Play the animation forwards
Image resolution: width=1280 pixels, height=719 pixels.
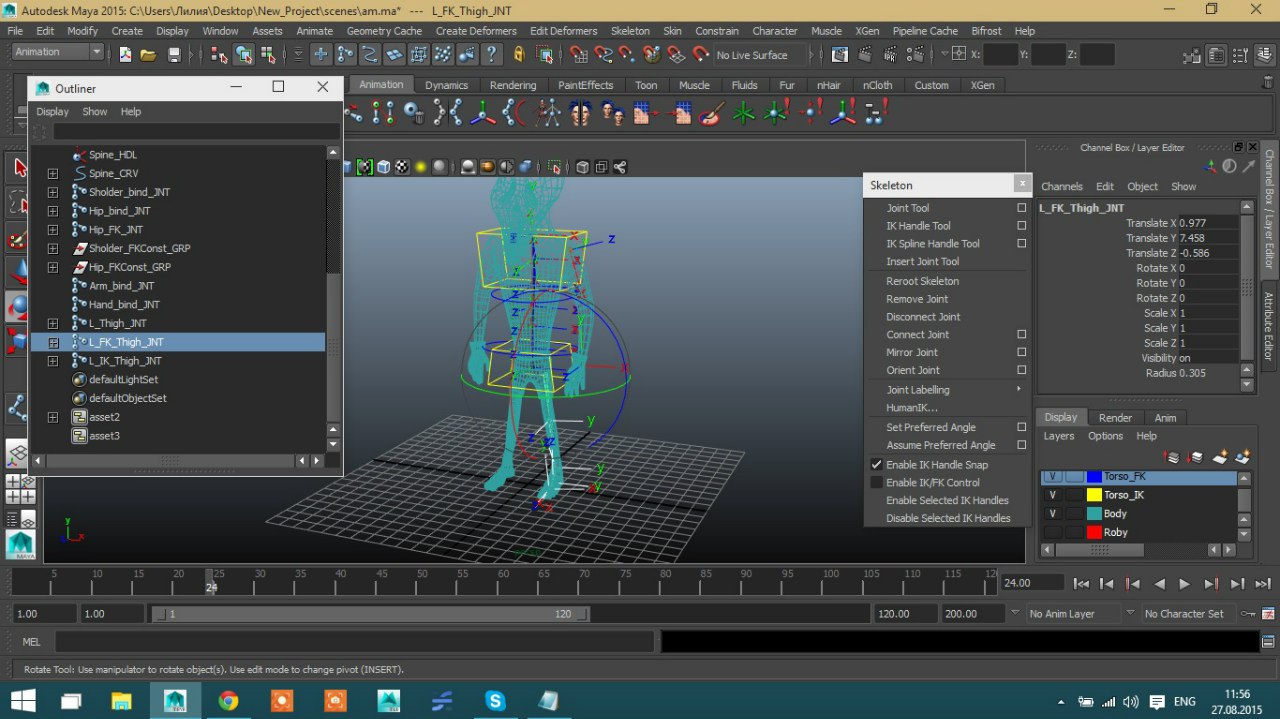click(x=1185, y=584)
